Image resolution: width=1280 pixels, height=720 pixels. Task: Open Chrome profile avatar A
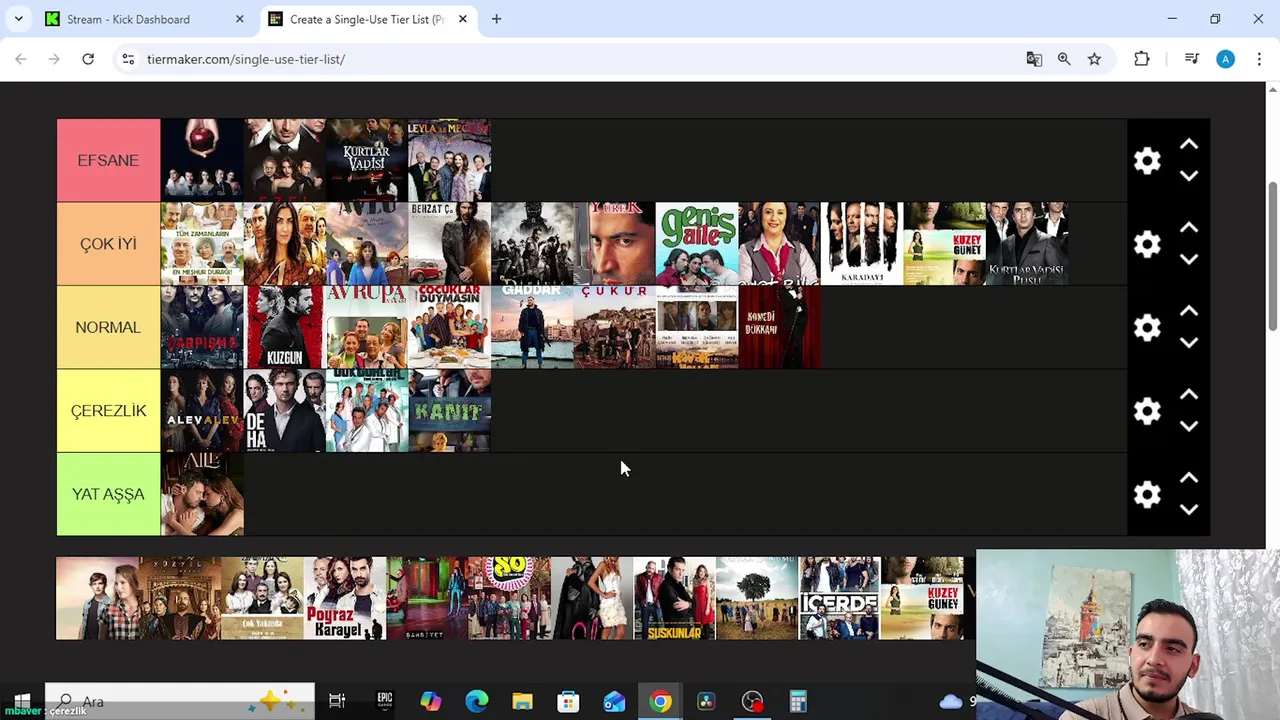click(x=1225, y=59)
